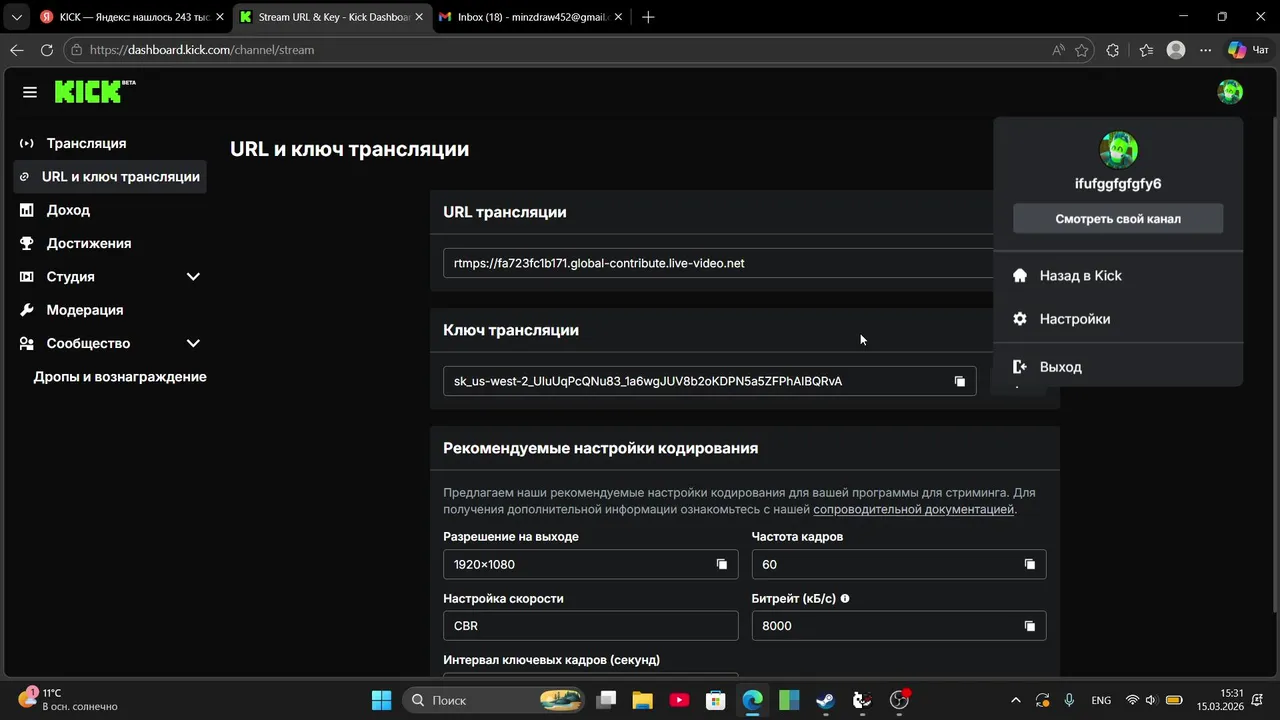The width and height of the screenshot is (1280, 720).
Task: Open the tab search dropdown
Action: 16,17
